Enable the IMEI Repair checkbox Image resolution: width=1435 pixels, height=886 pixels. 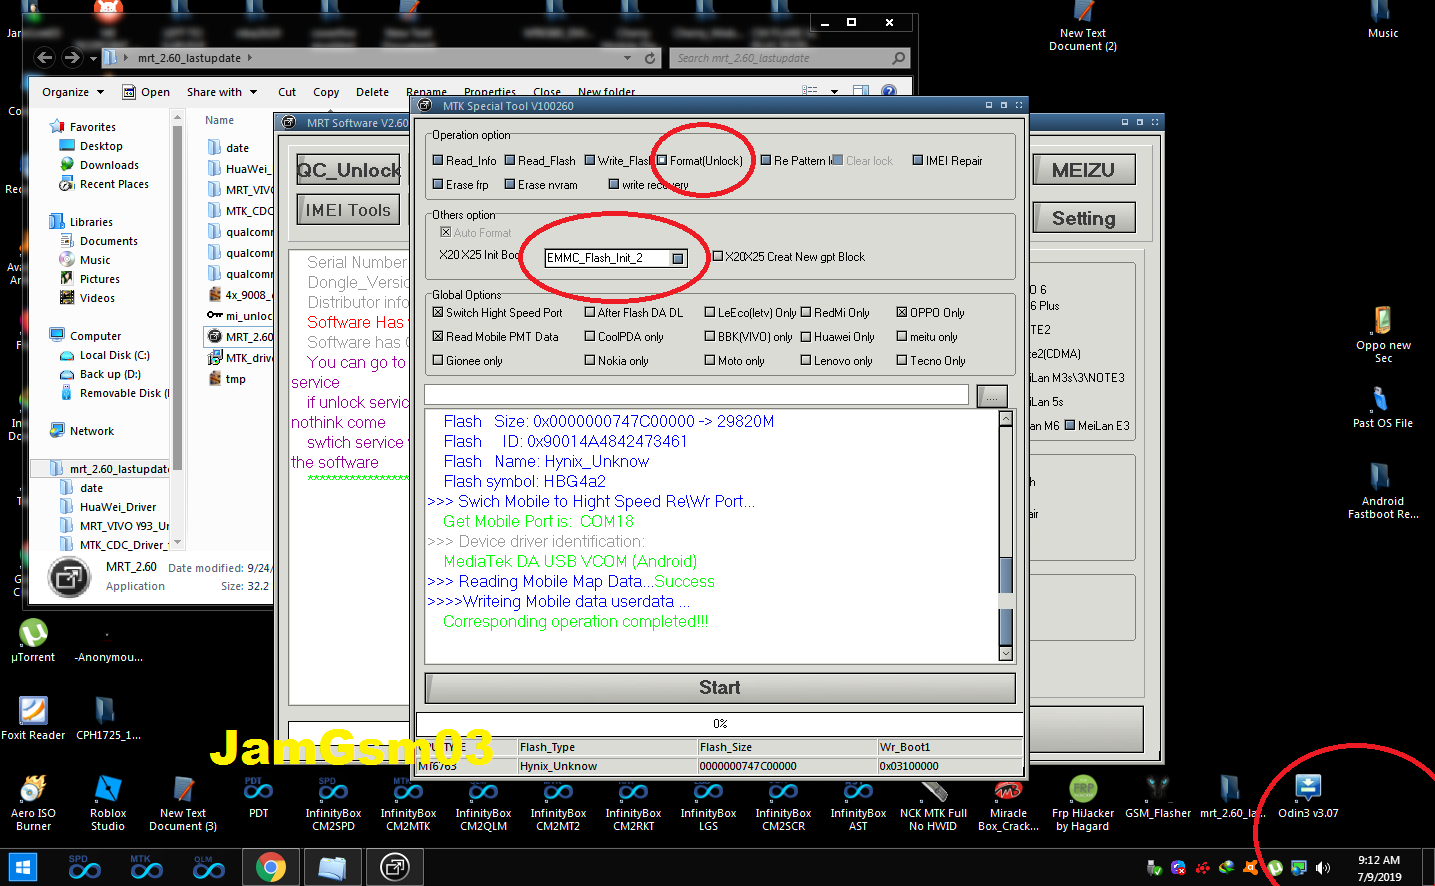point(918,160)
